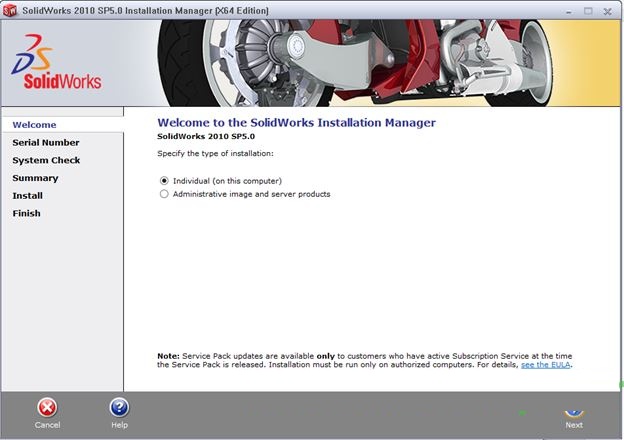
Task: Open the System Check step
Action: [x=46, y=160]
